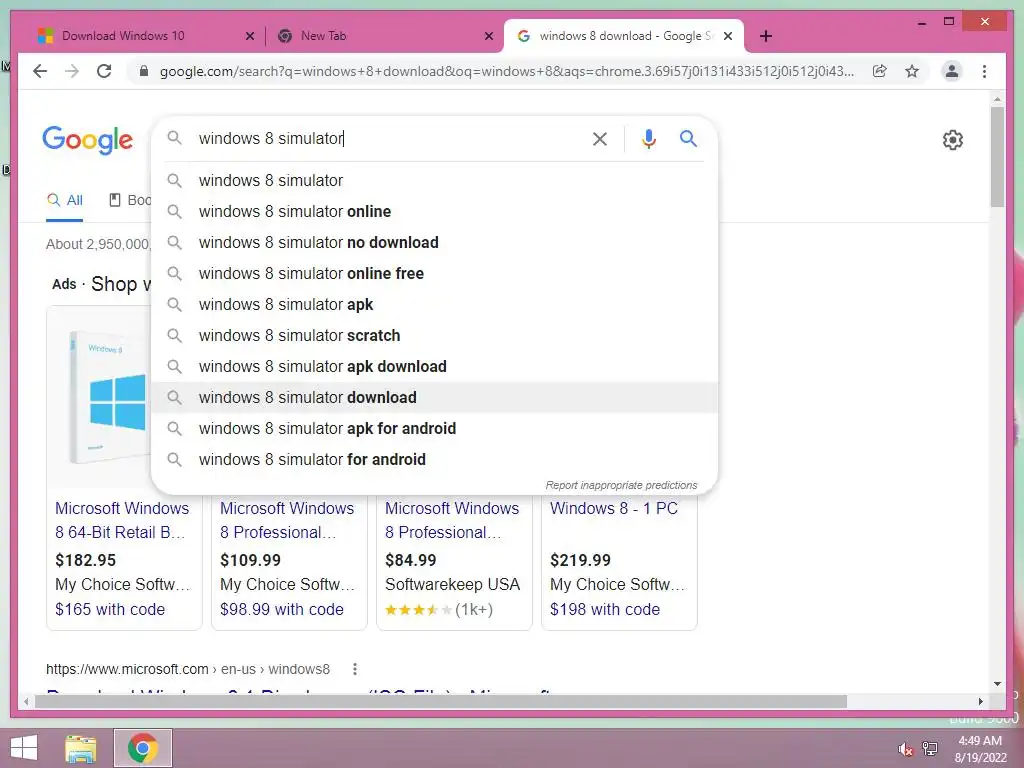Viewport: 1024px width, 768px height.
Task: Choose suggestion 'windows 8 simulator online free'
Action: click(x=434, y=274)
